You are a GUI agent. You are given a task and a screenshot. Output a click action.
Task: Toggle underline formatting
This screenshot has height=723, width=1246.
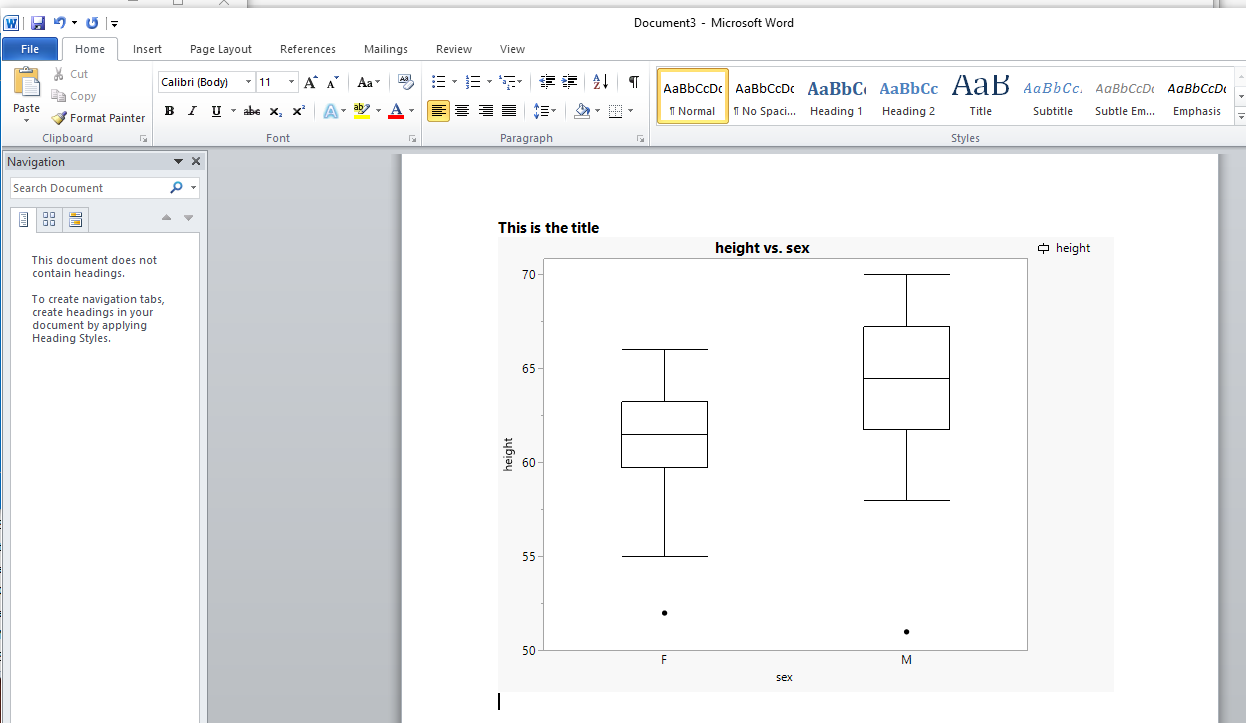point(214,110)
